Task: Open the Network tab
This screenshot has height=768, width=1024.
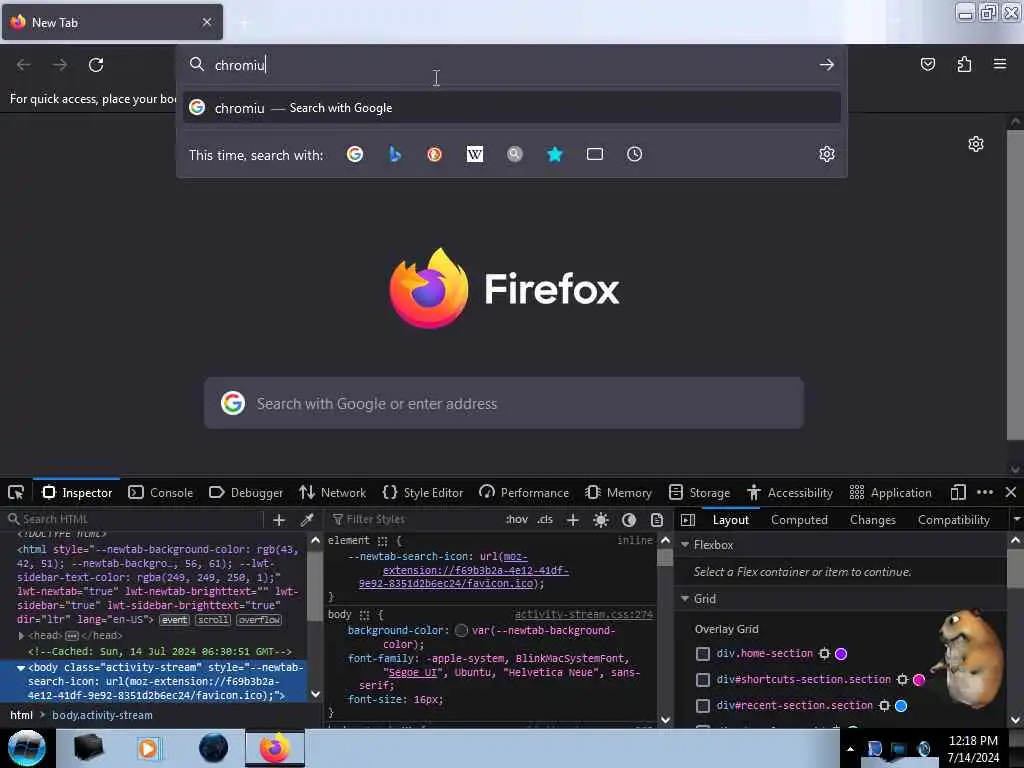Action: click(332, 492)
